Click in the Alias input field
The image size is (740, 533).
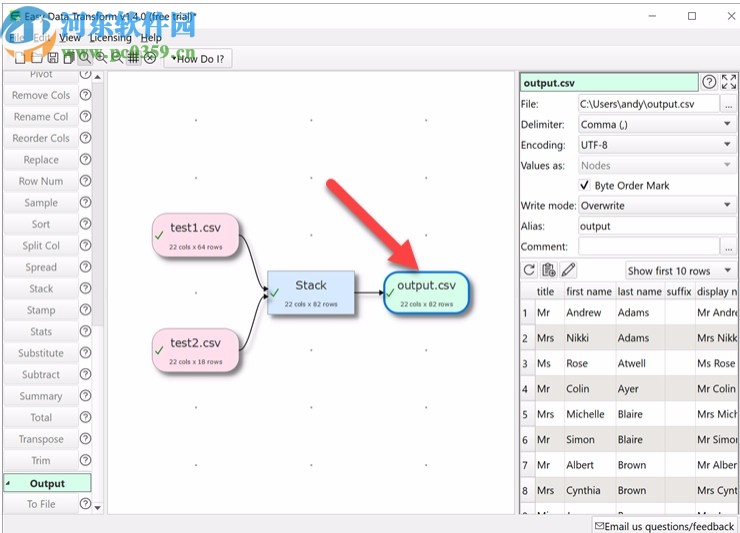click(656, 226)
